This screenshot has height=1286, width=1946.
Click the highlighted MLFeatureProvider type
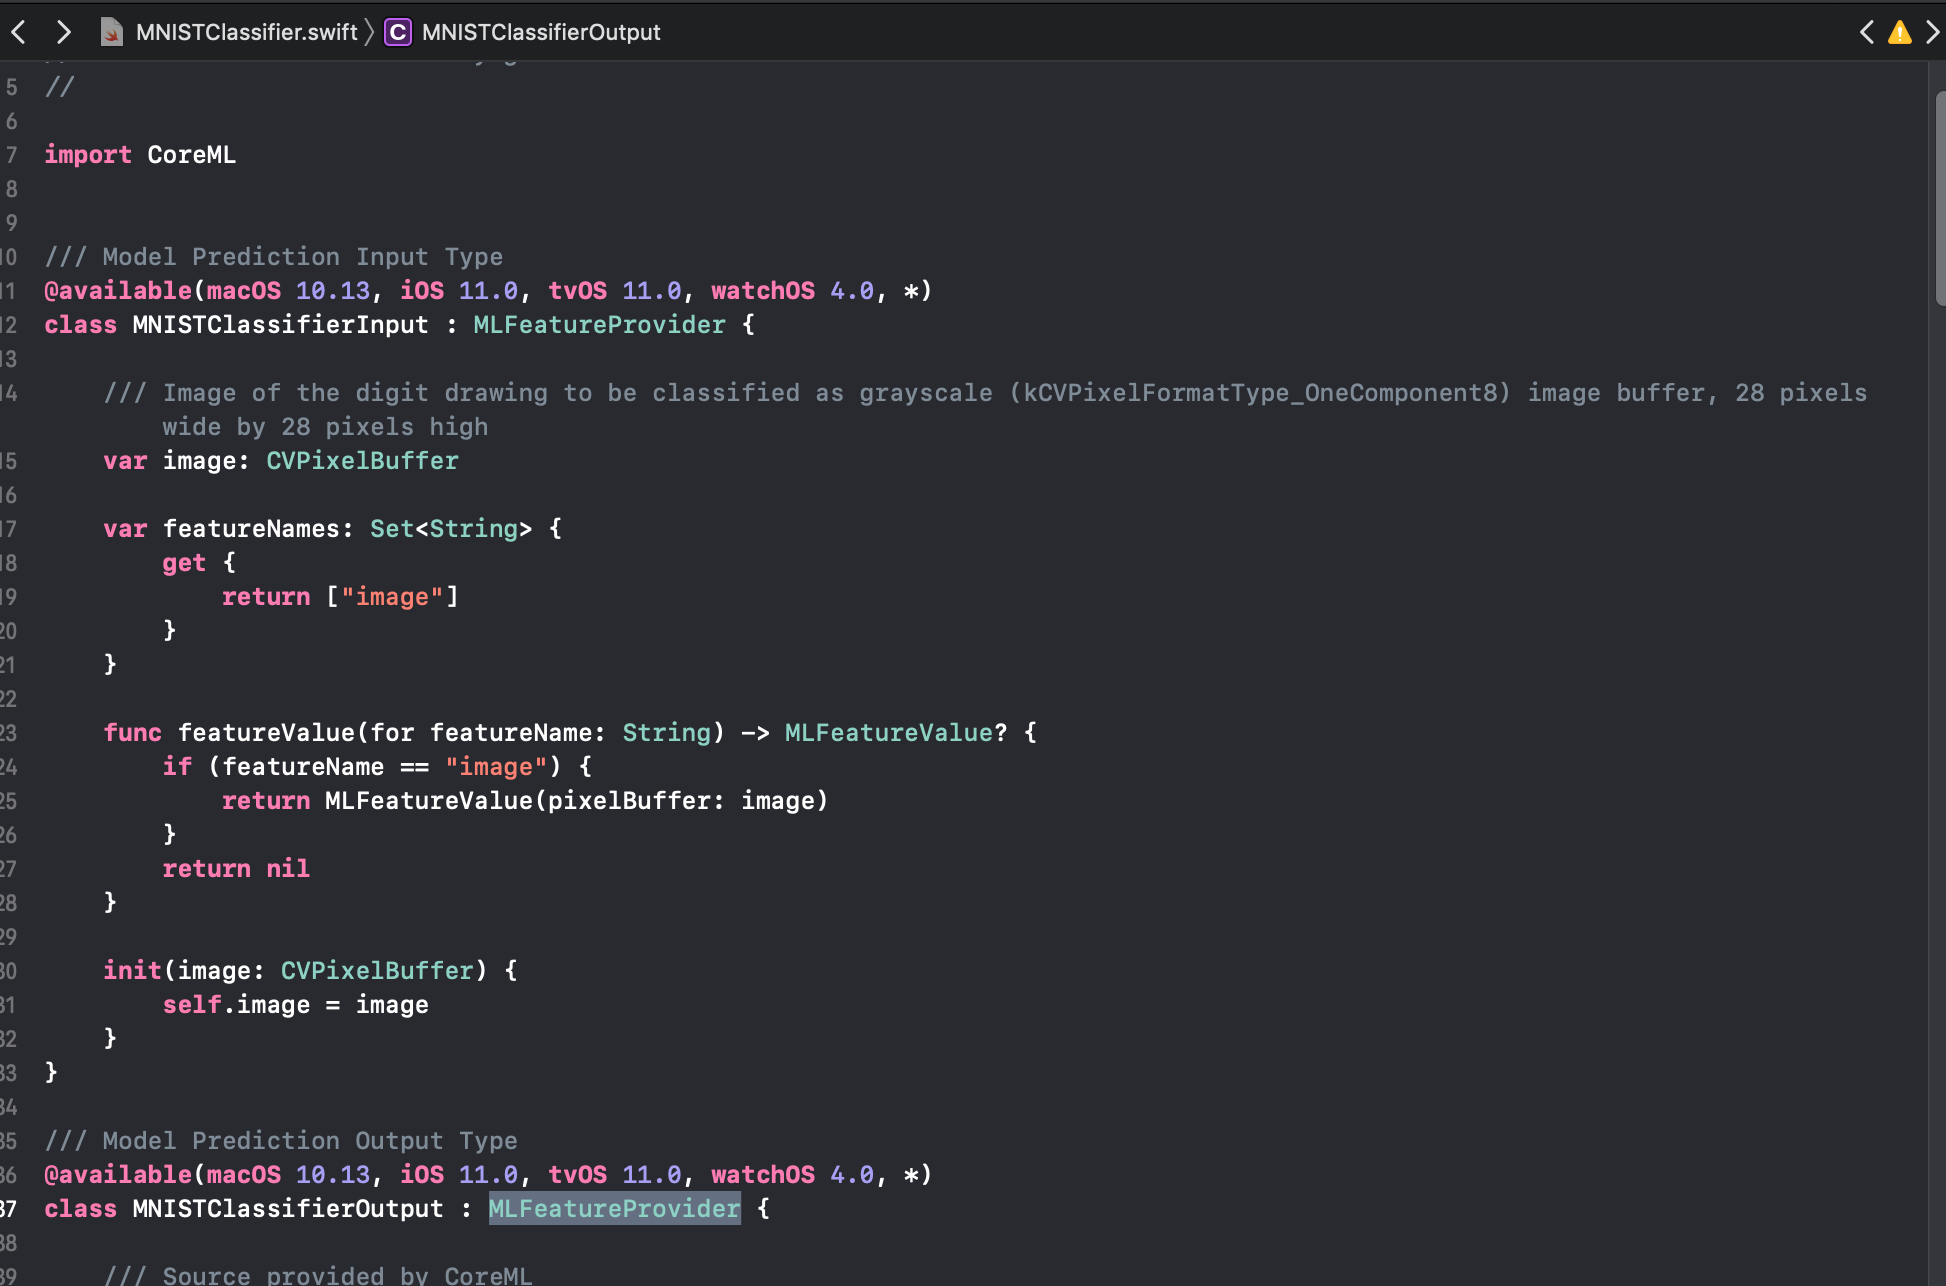614,1208
